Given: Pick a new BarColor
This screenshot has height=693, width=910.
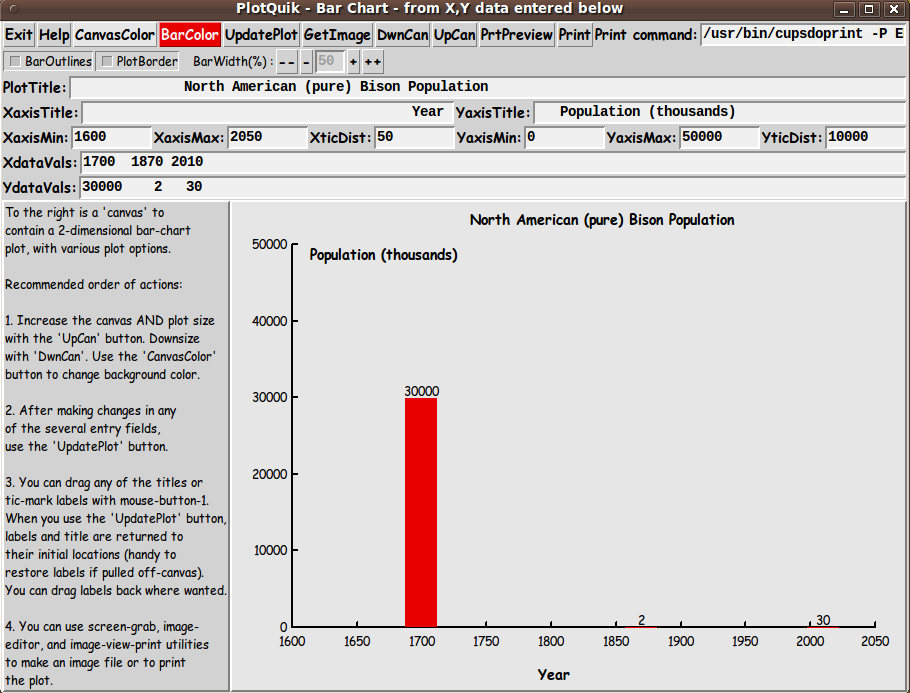Looking at the screenshot, I should coord(190,35).
